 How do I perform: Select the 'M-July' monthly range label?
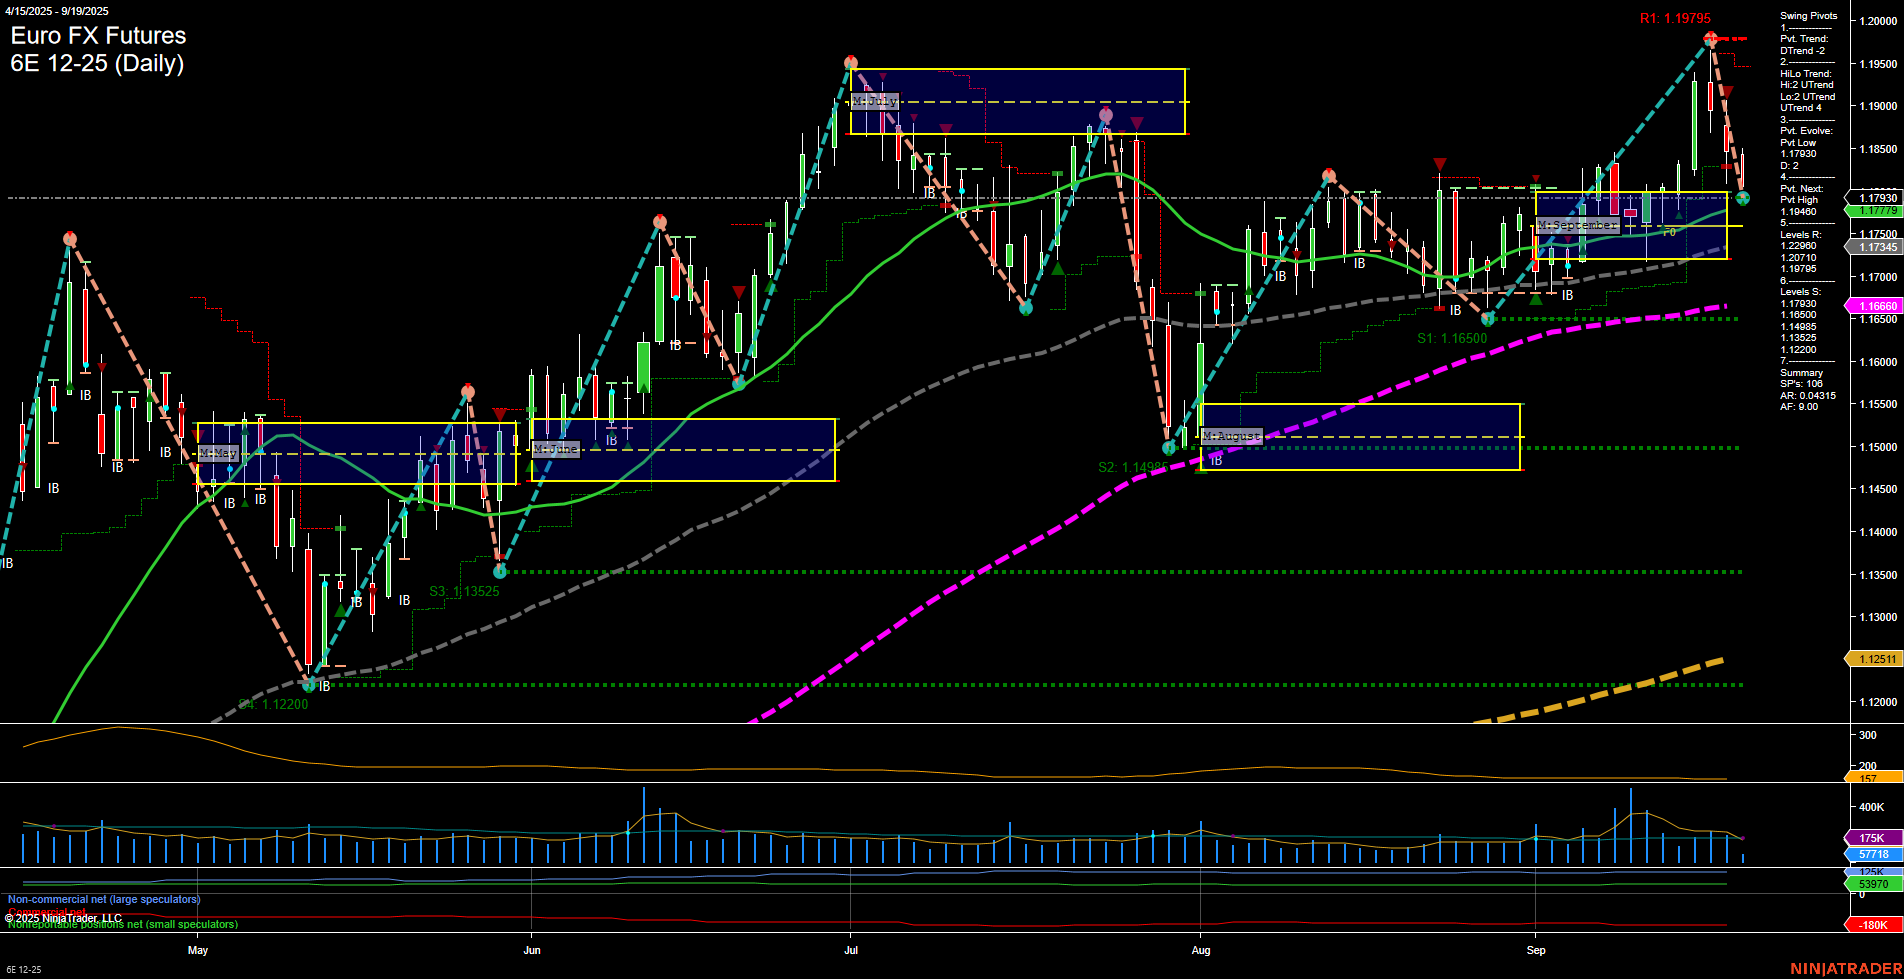click(x=875, y=102)
